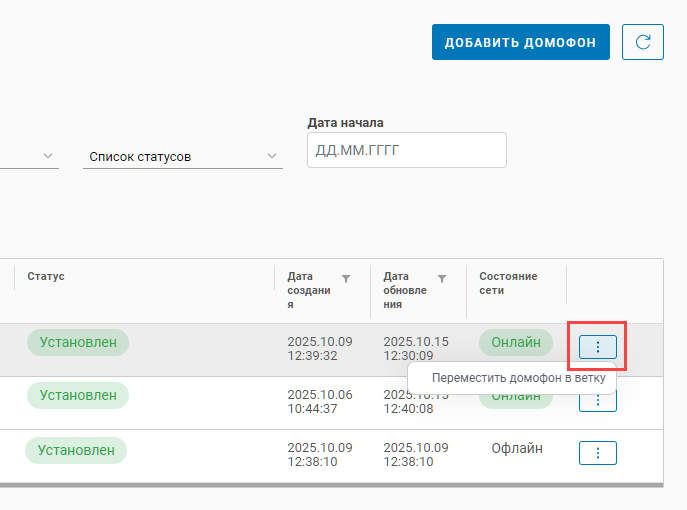The height and width of the screenshot is (510, 687).
Task: Click creation date 2025.10.06 10:44:37 cell
Action: 320,402
